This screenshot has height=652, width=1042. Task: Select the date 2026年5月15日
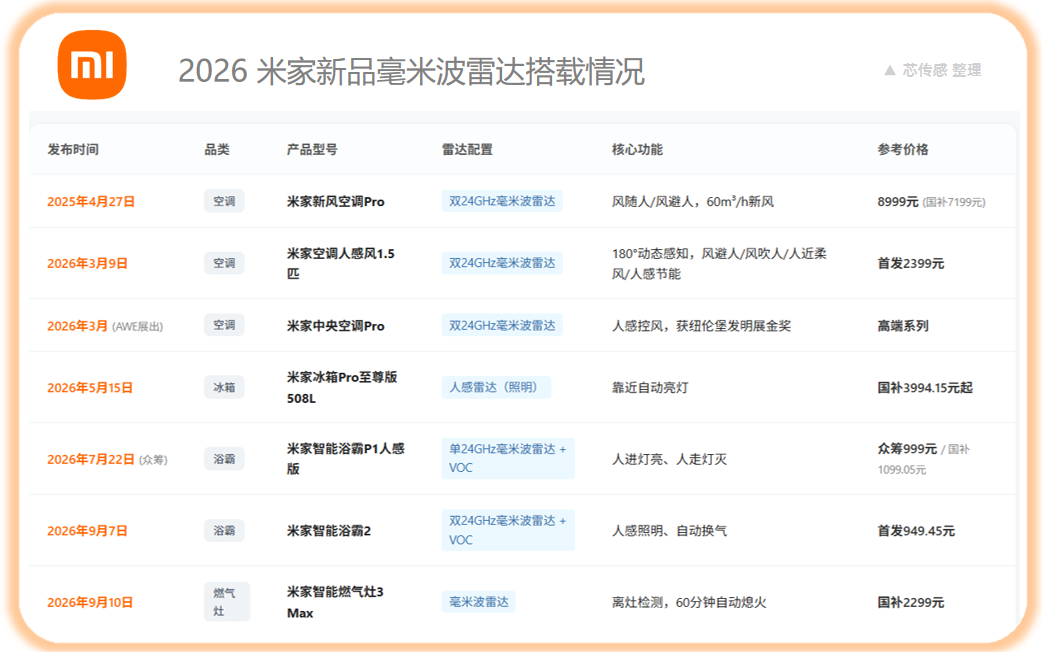coord(90,387)
